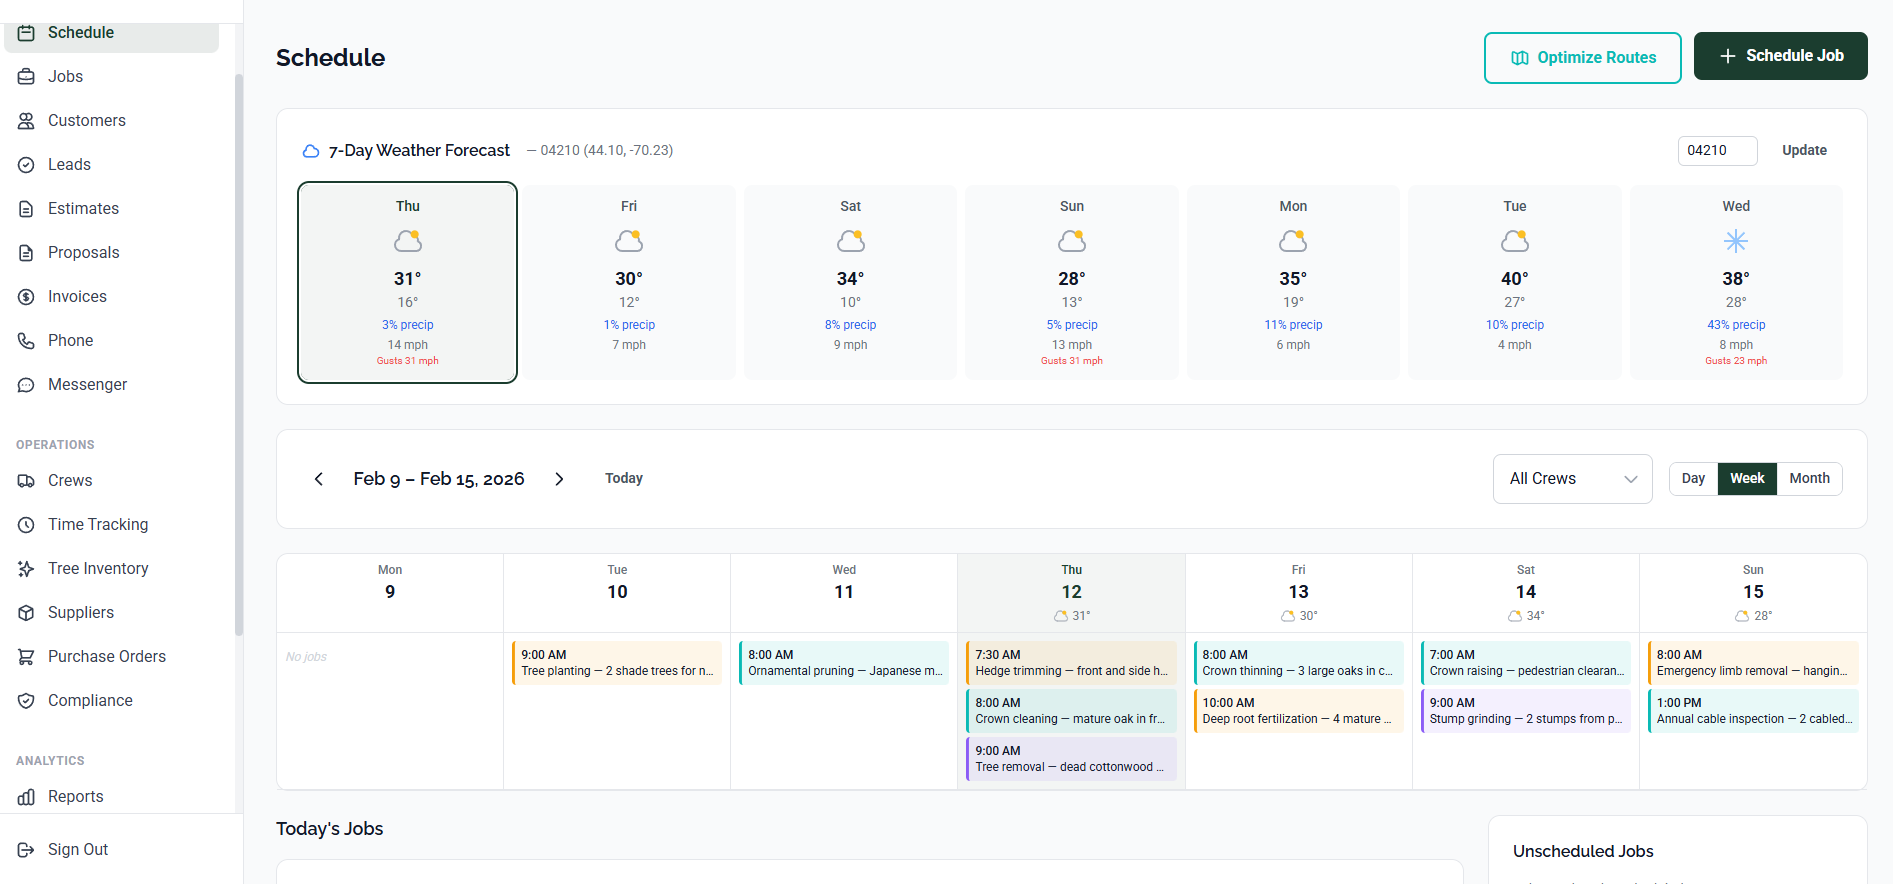Image resolution: width=1893 pixels, height=884 pixels.
Task: Click the Schedule Job button
Action: 1780,56
